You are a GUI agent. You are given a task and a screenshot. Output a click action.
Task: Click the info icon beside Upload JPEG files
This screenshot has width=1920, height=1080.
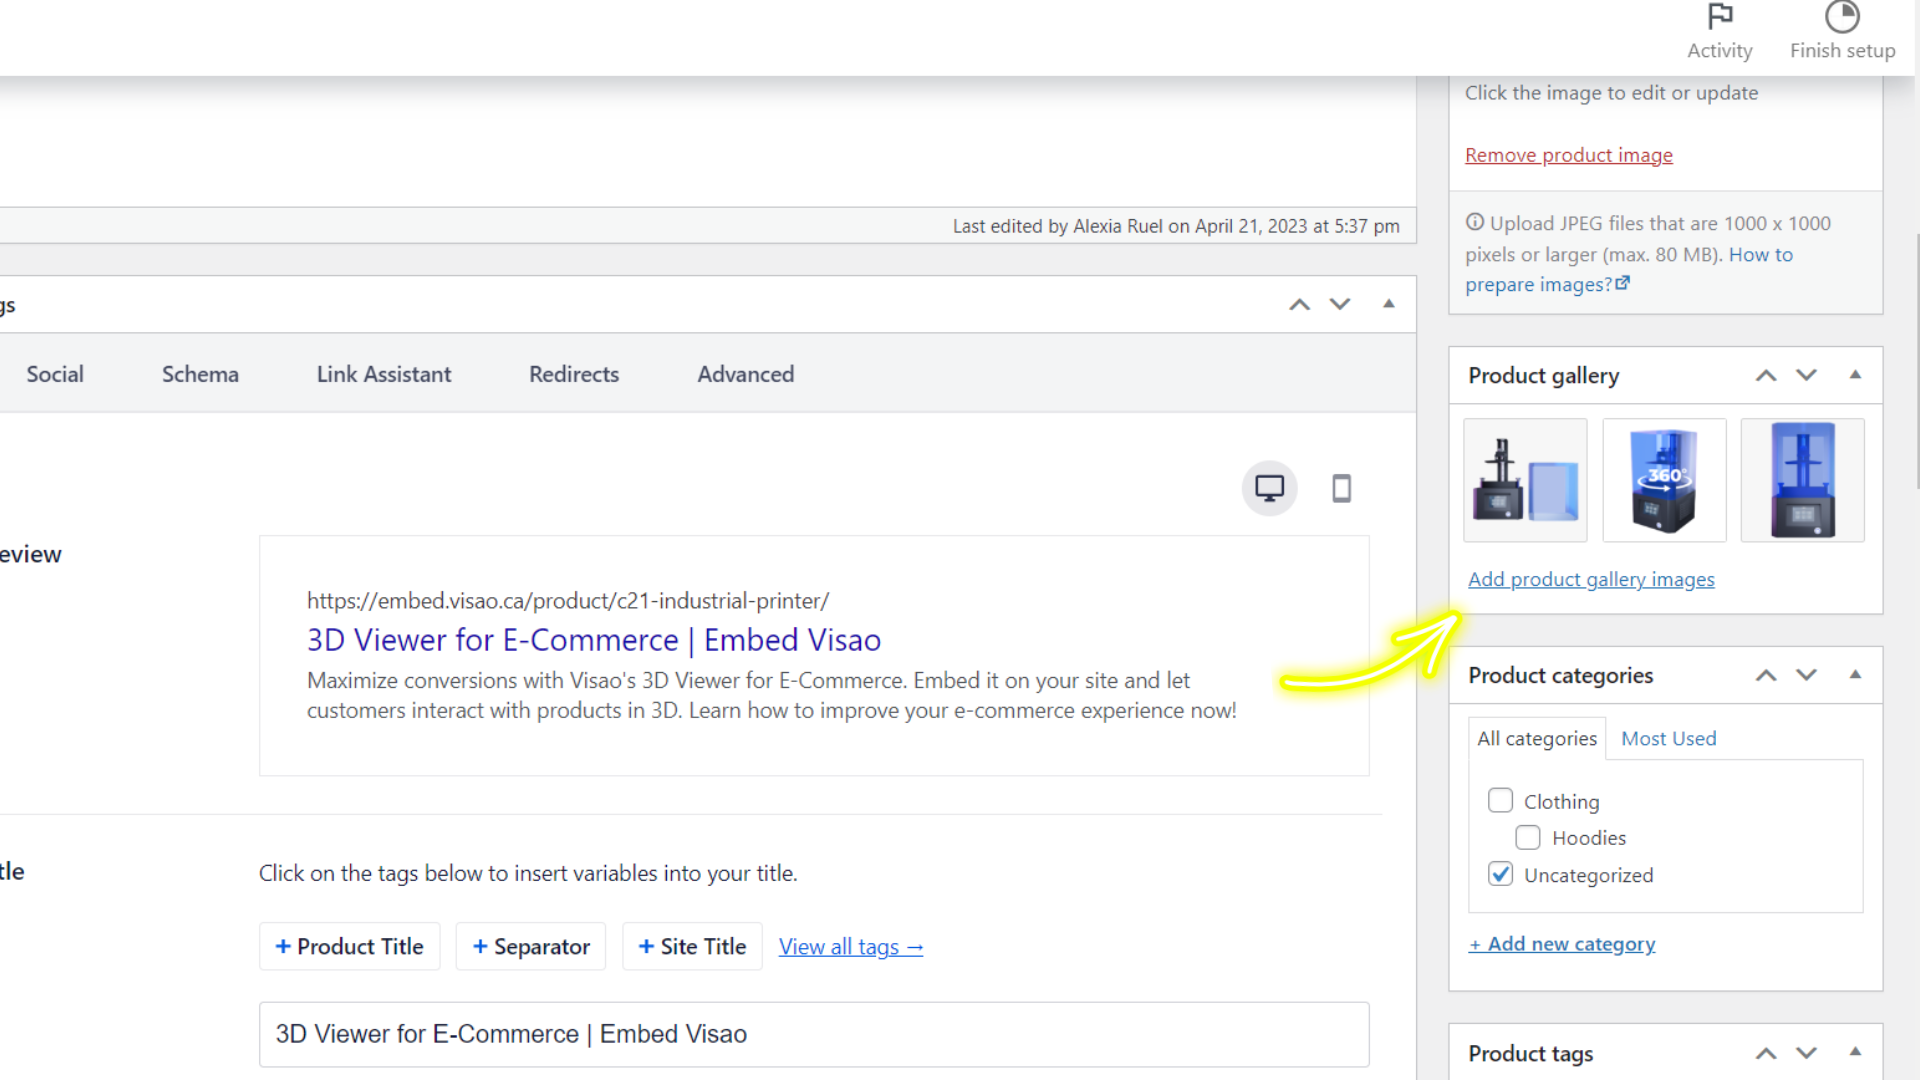(x=1474, y=222)
